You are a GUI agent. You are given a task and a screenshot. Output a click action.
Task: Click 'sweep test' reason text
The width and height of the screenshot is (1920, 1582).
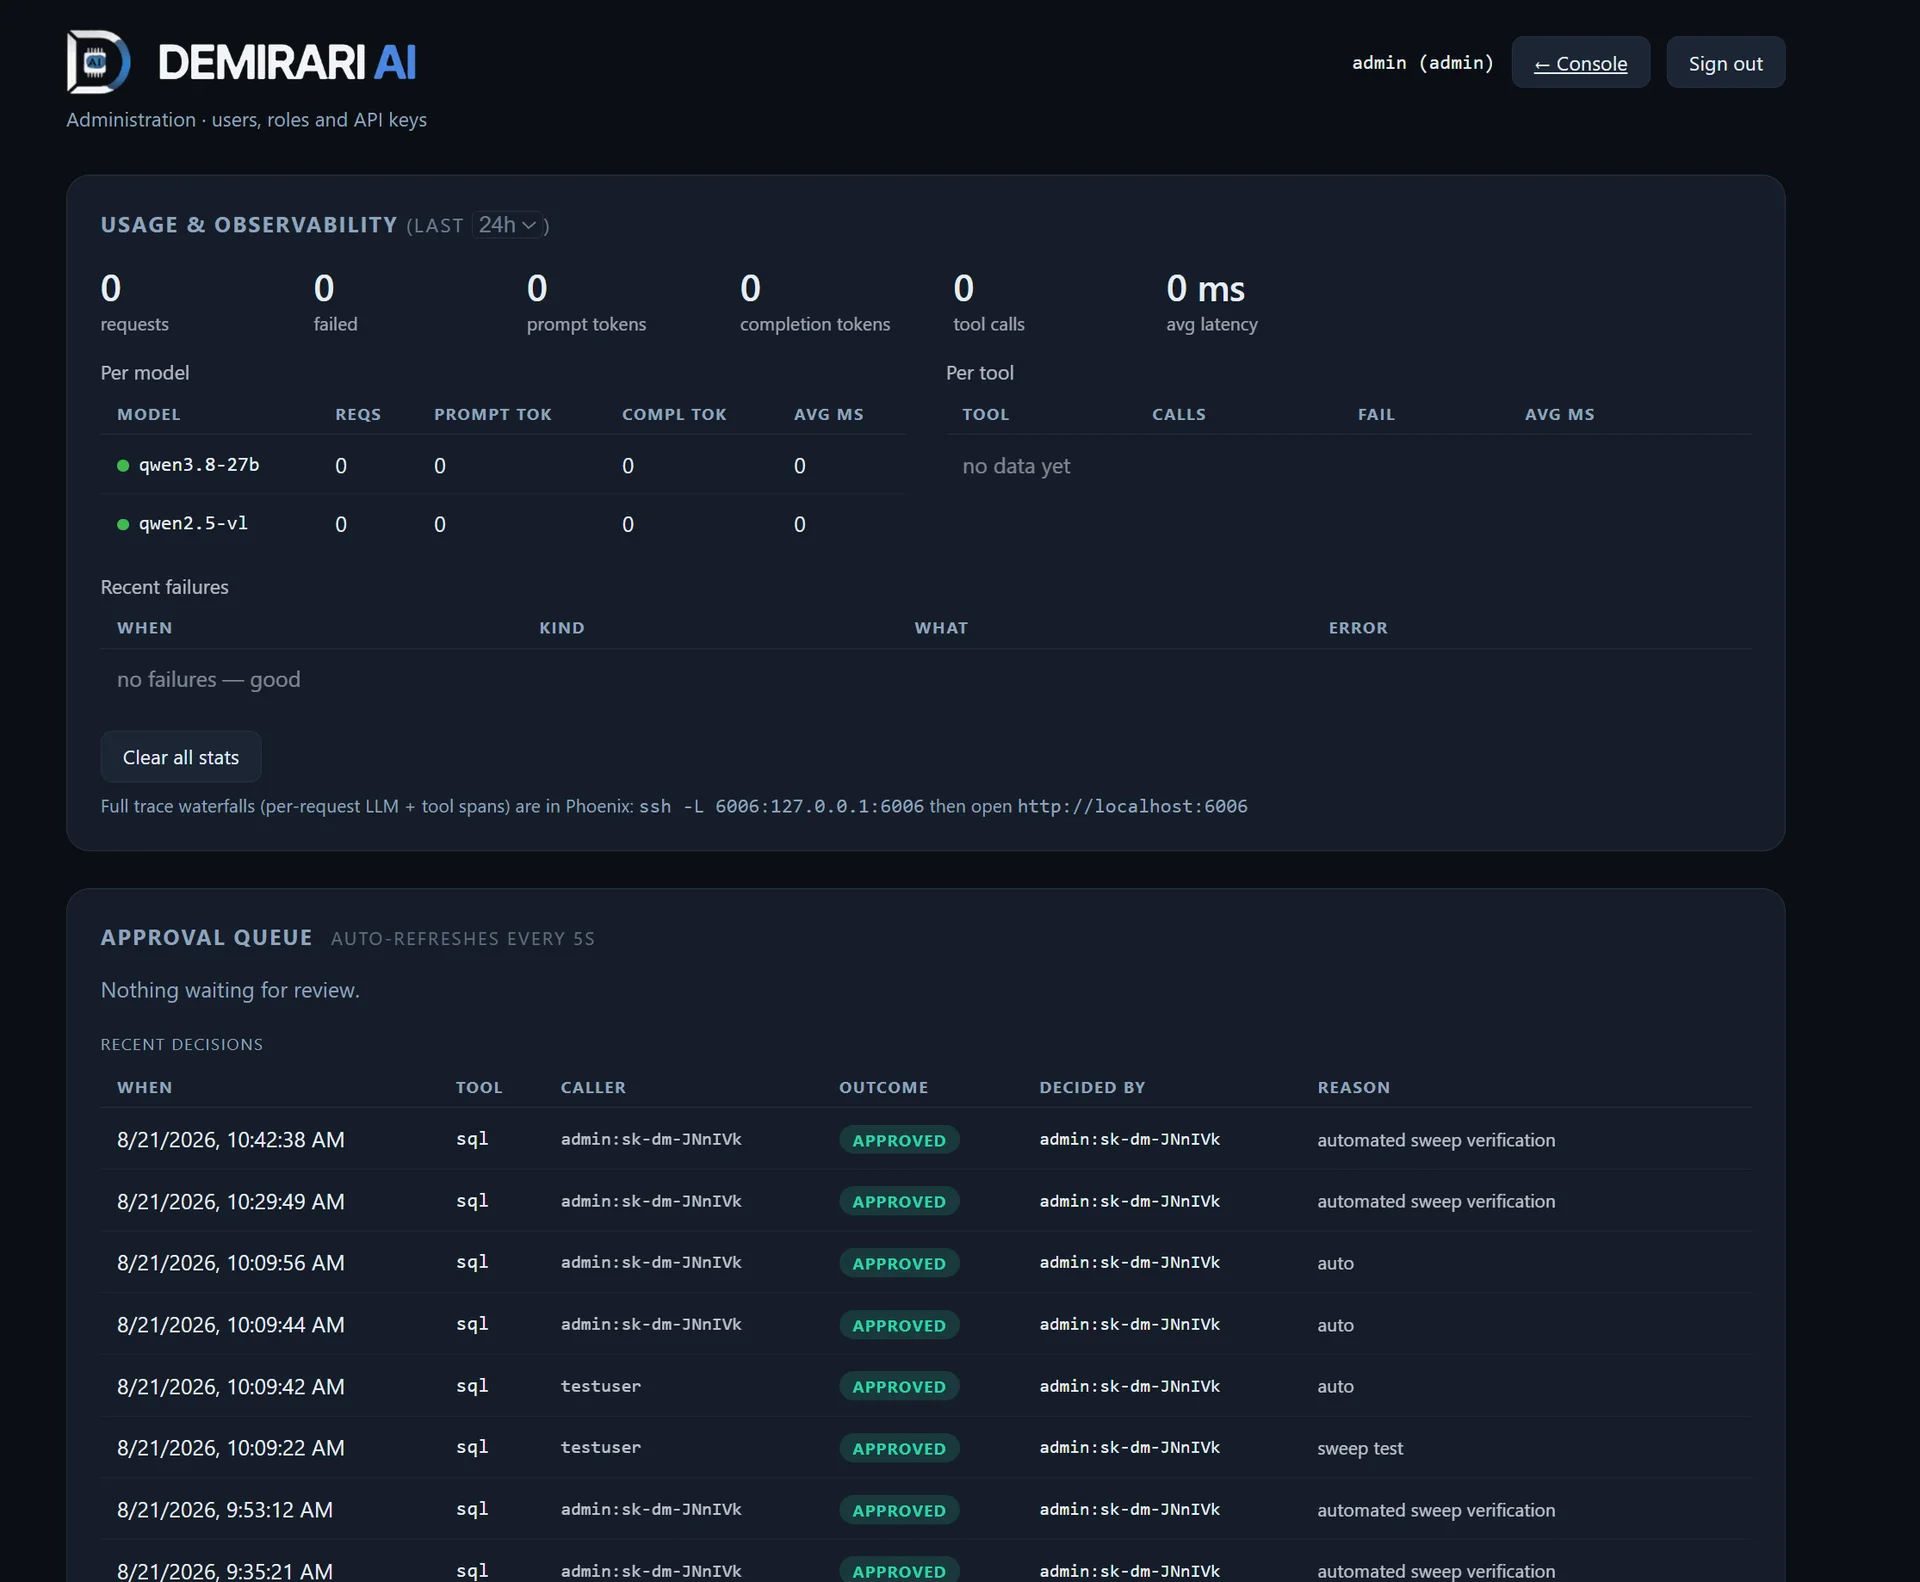pos(1360,1448)
